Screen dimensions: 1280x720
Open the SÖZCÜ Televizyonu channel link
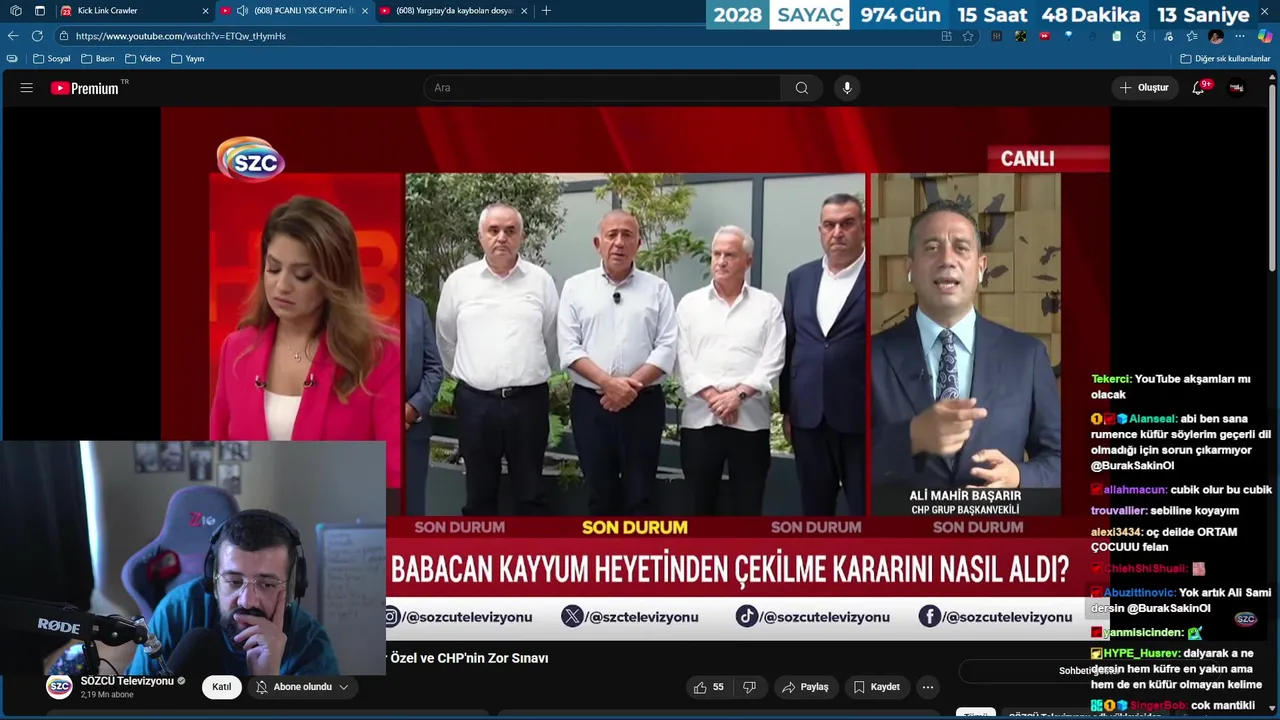[127, 681]
